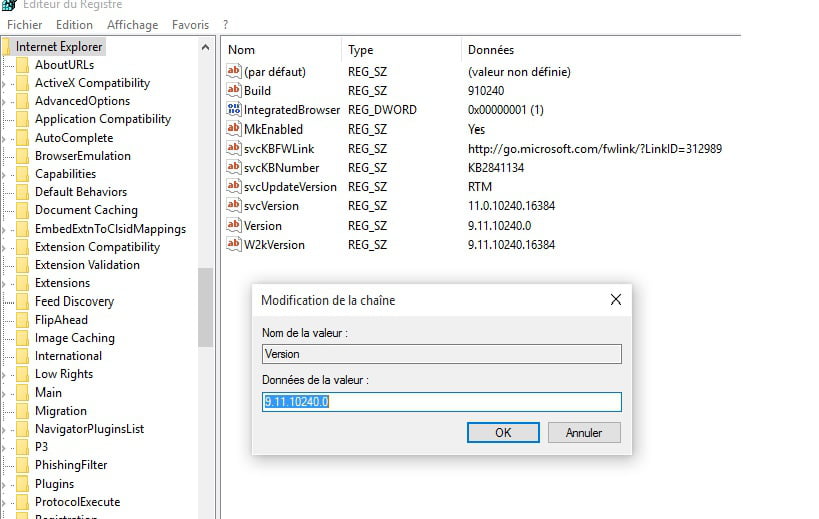Viewport: 819px width, 519px height.
Task: Click the string icon of W2kVersion
Action: tap(233, 244)
